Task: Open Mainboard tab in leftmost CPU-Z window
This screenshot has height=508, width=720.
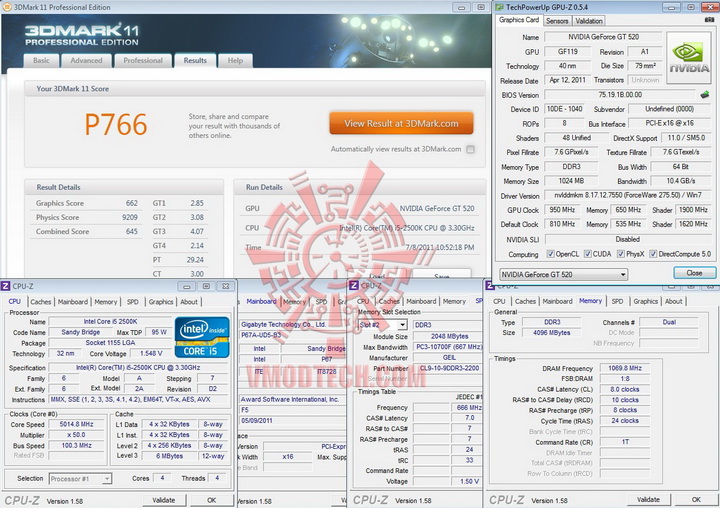Action: click(73, 302)
